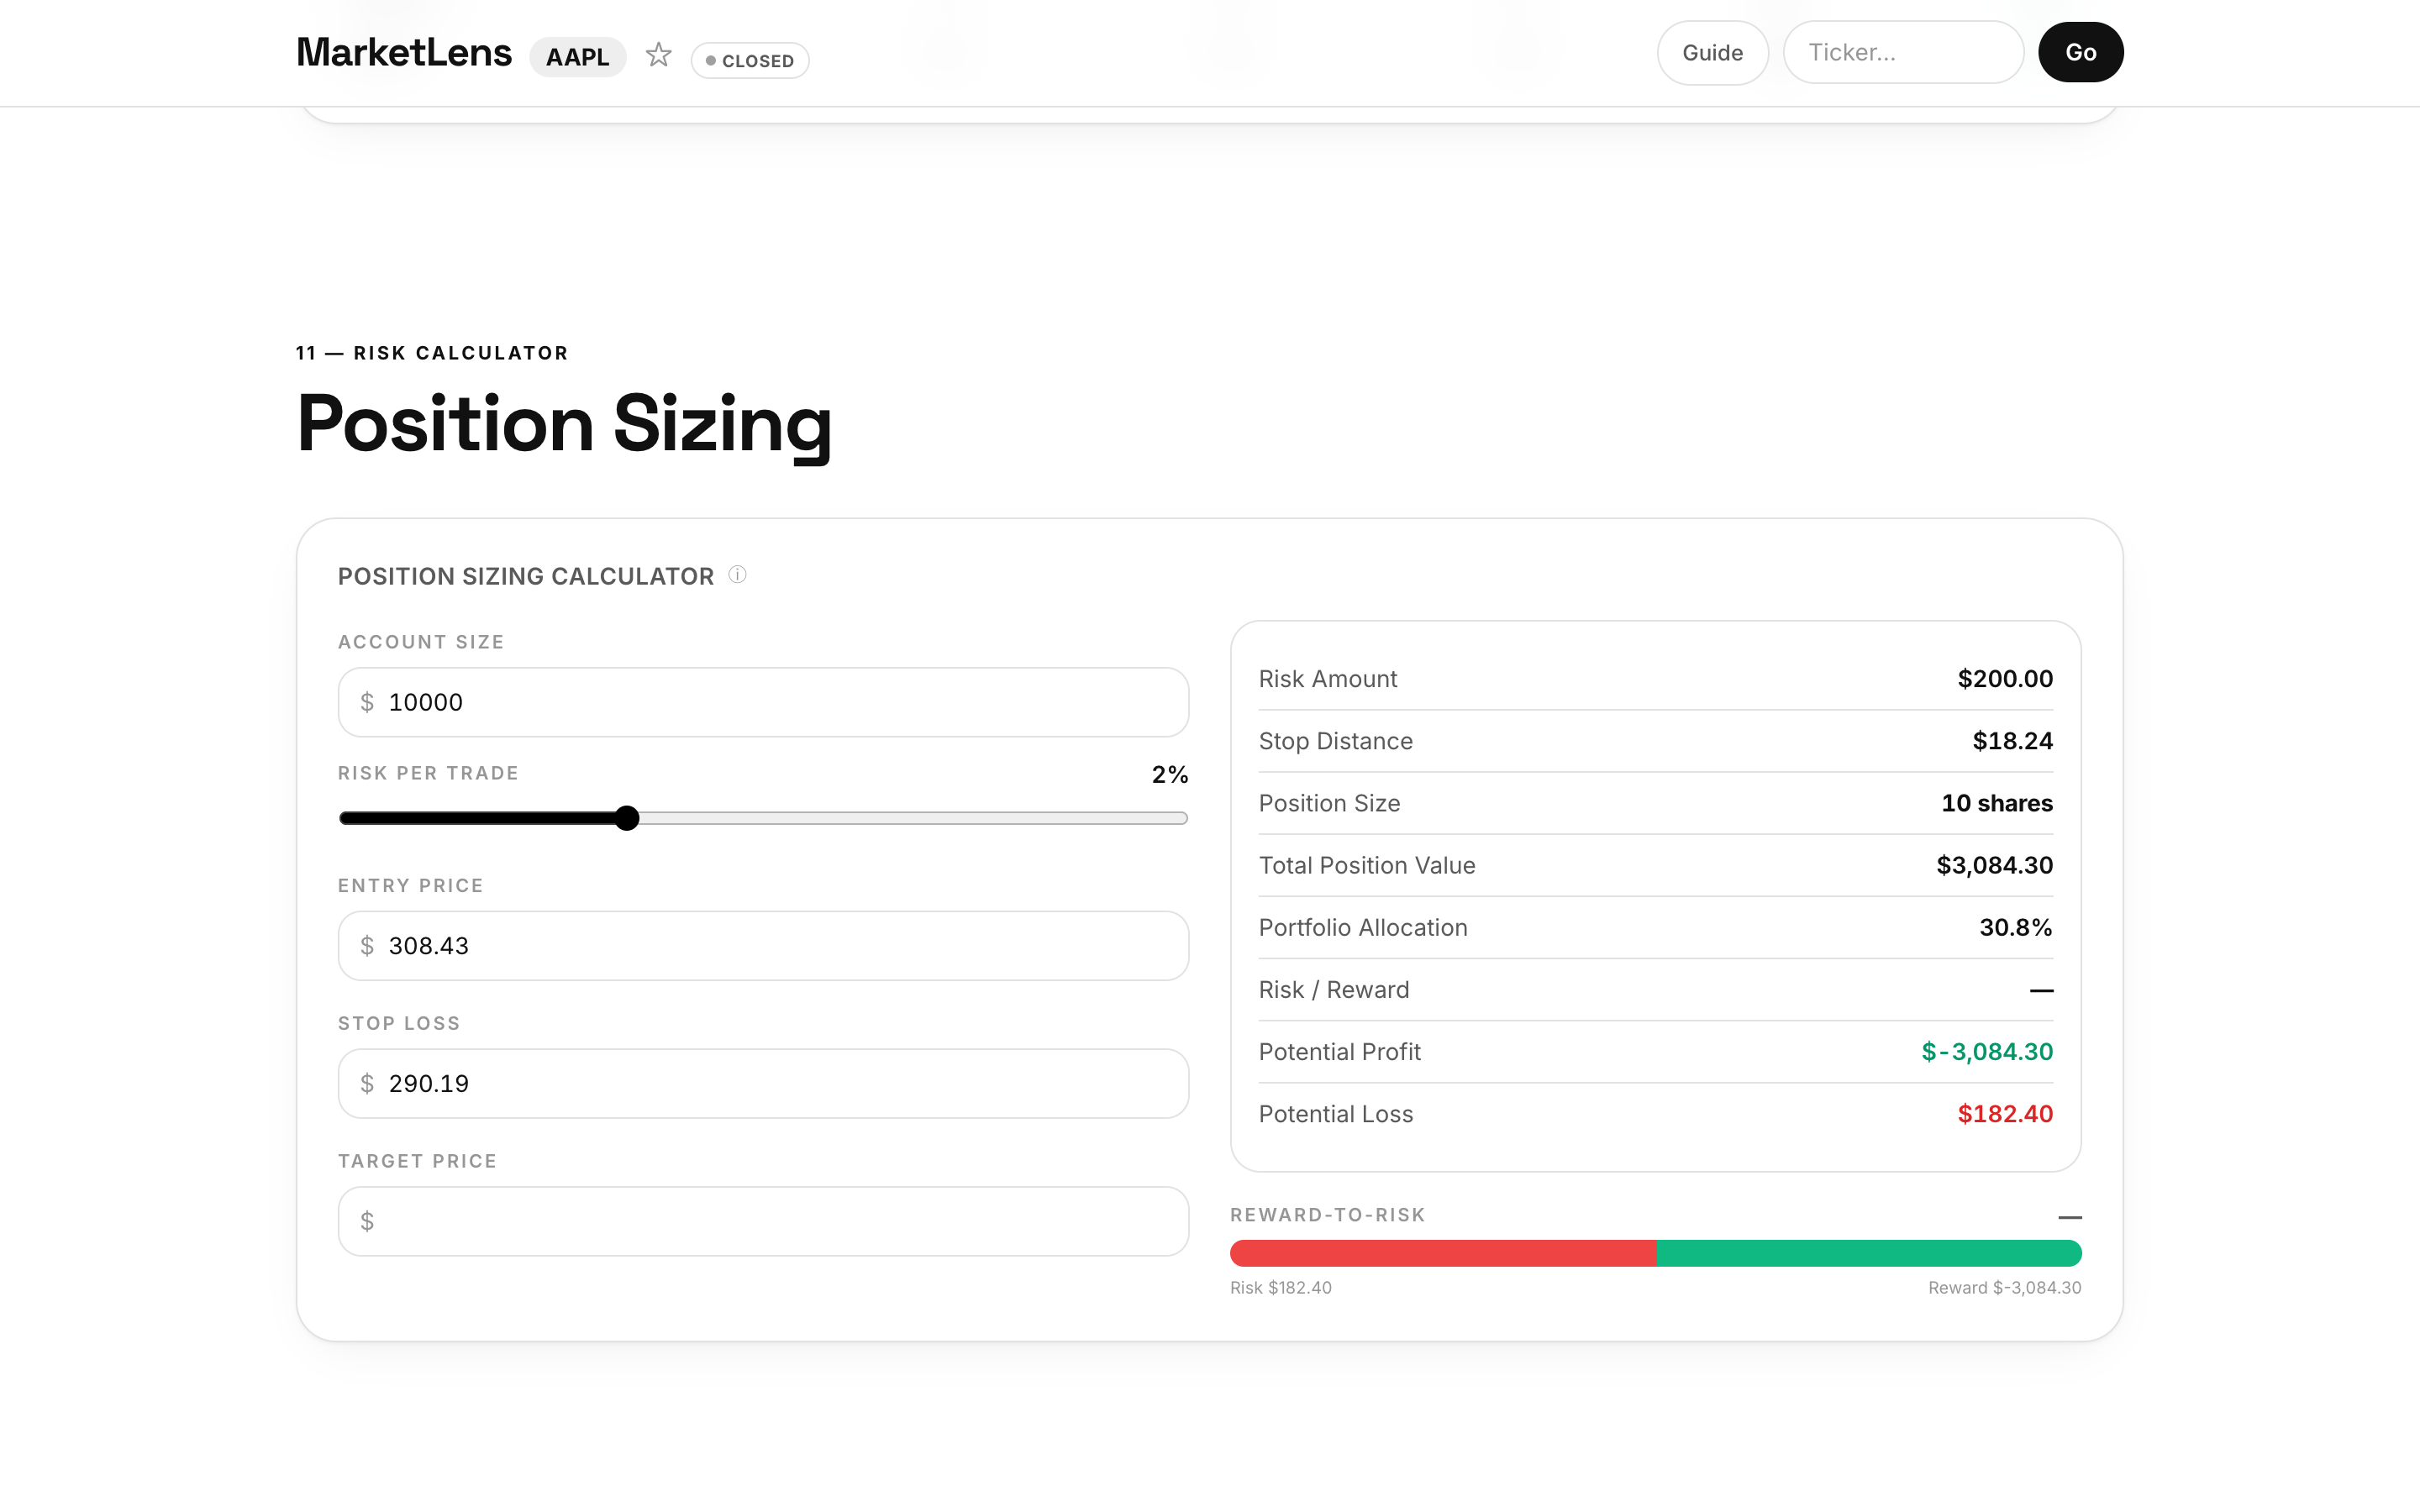Click the Potential Profit value $-3,084.30
2420x1512 pixels.
coord(1987,1052)
